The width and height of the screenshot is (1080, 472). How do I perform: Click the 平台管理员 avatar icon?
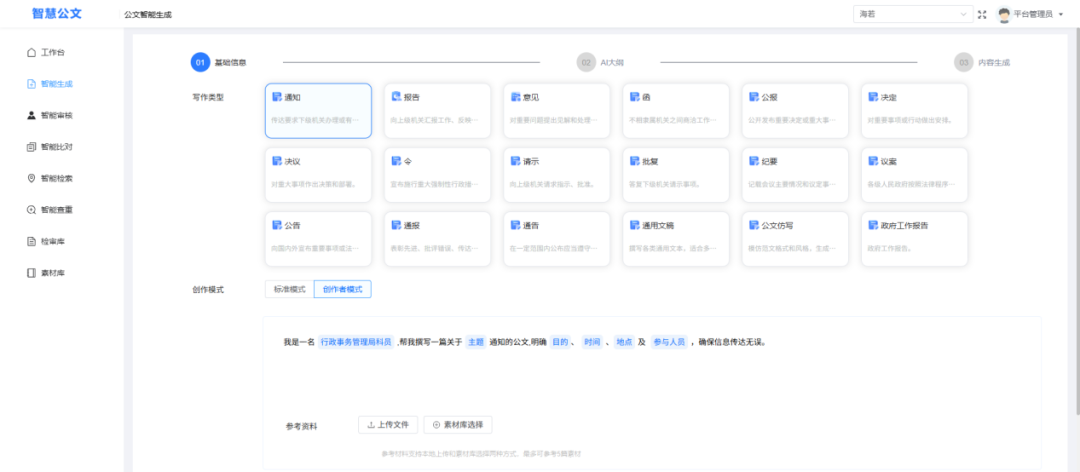pos(1004,14)
